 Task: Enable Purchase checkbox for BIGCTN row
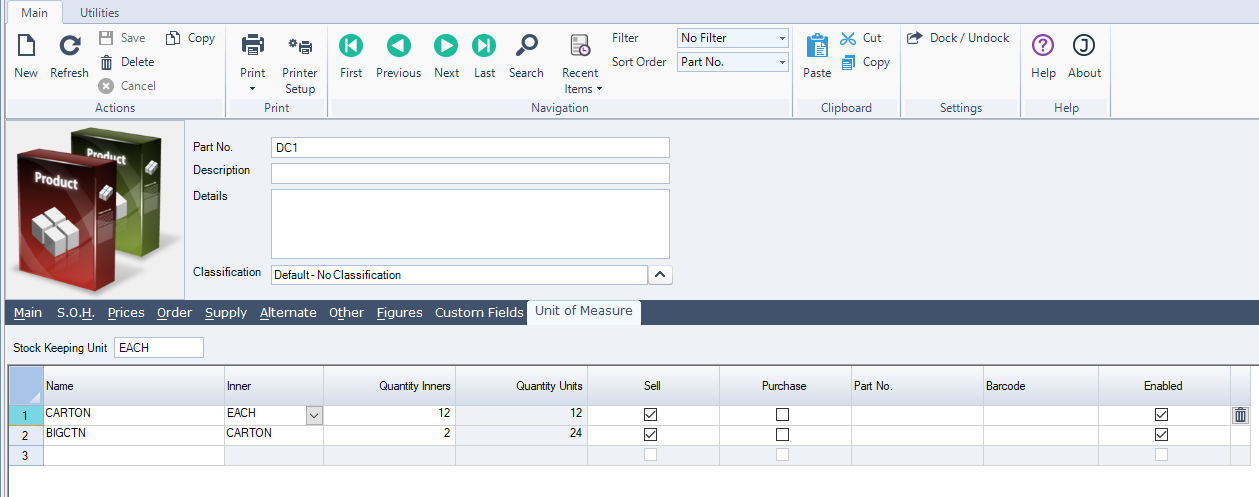(782, 435)
